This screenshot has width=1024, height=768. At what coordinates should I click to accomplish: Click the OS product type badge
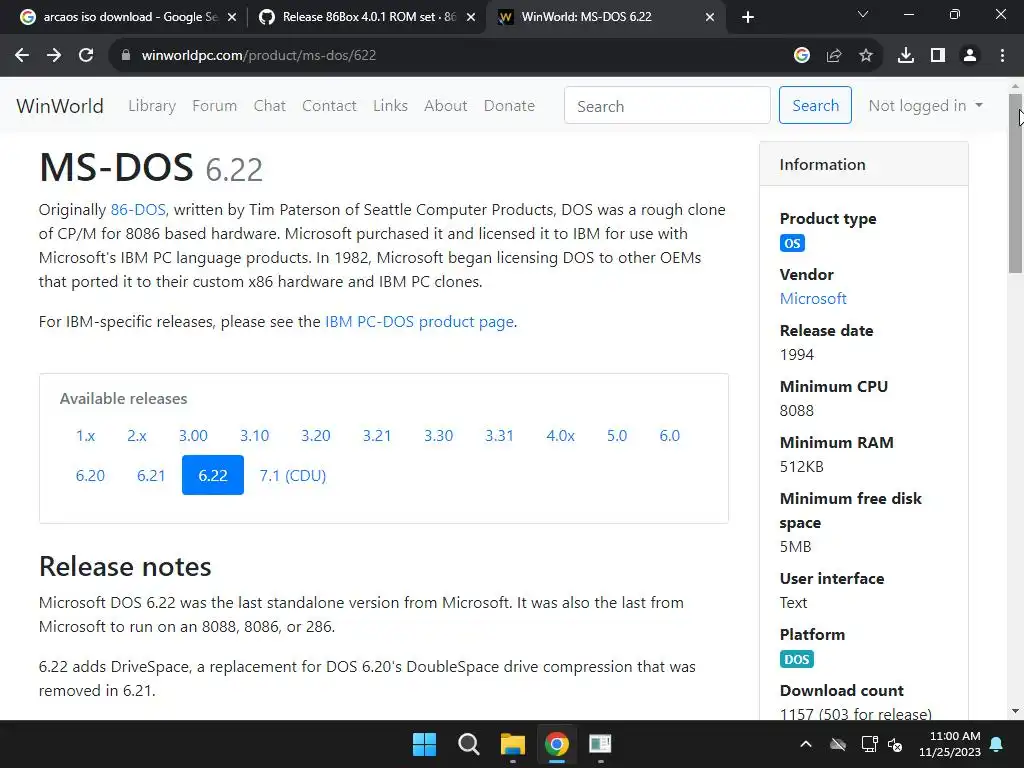(x=792, y=244)
